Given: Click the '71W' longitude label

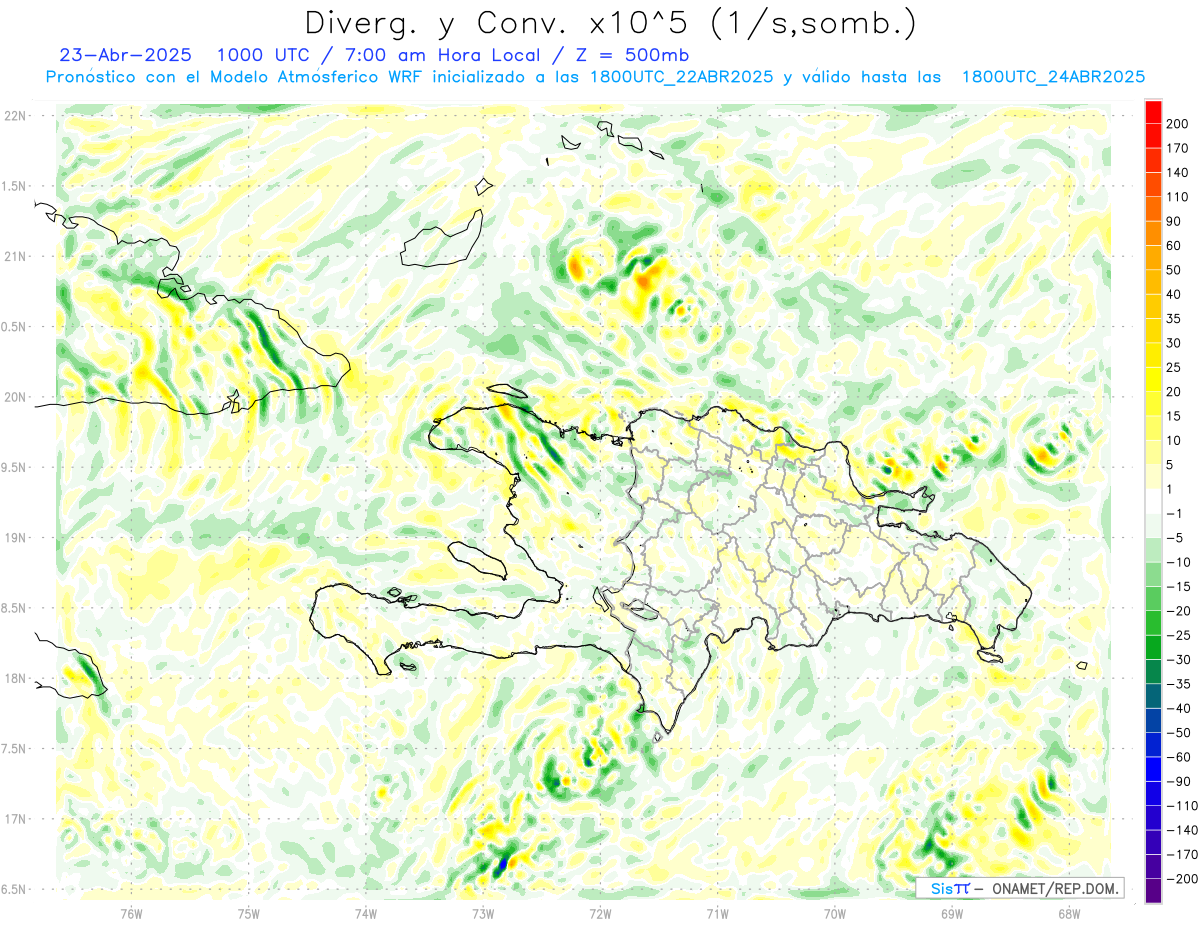Looking at the screenshot, I should [717, 913].
